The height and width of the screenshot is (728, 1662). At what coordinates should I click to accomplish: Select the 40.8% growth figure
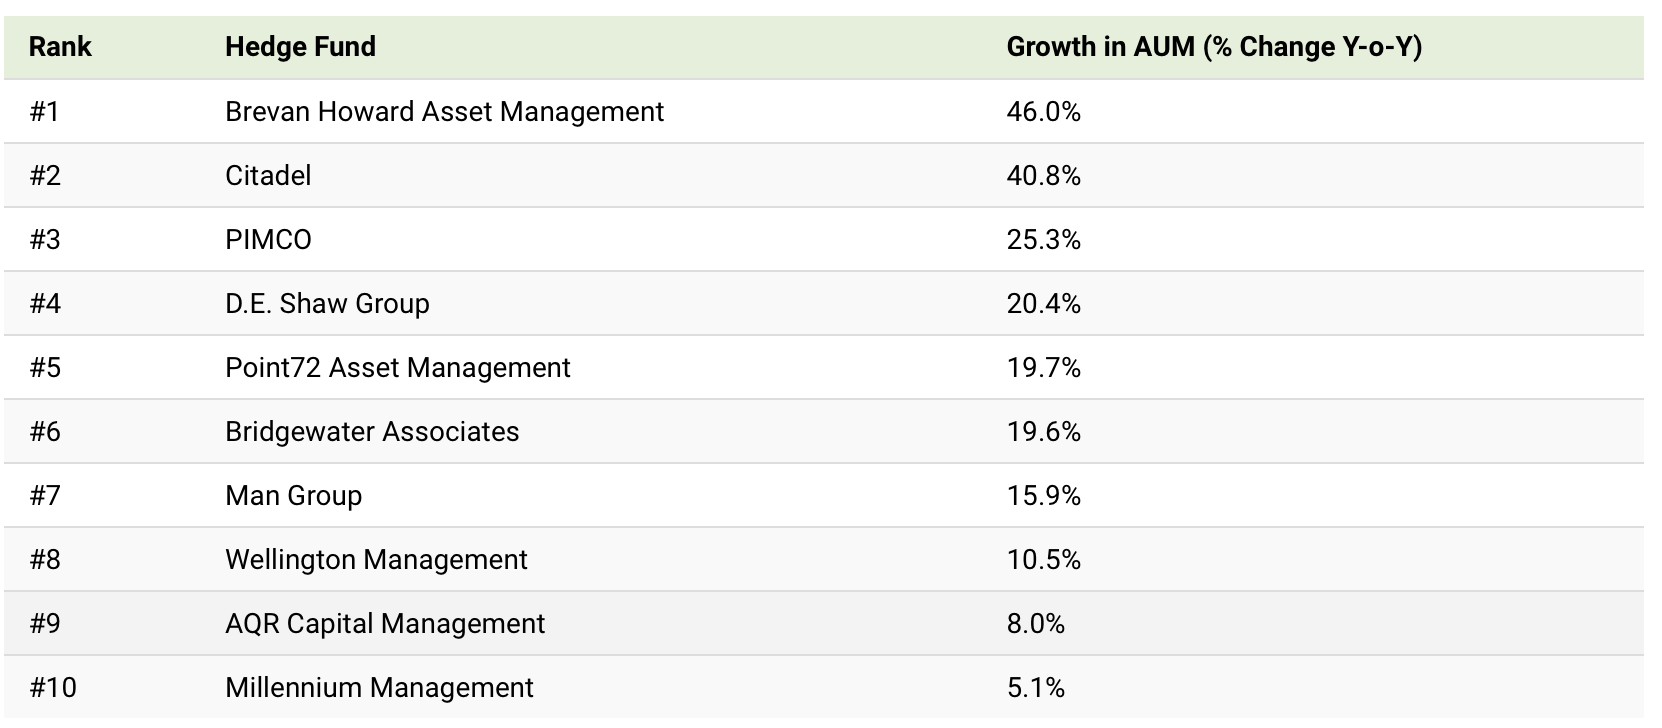point(1043,176)
